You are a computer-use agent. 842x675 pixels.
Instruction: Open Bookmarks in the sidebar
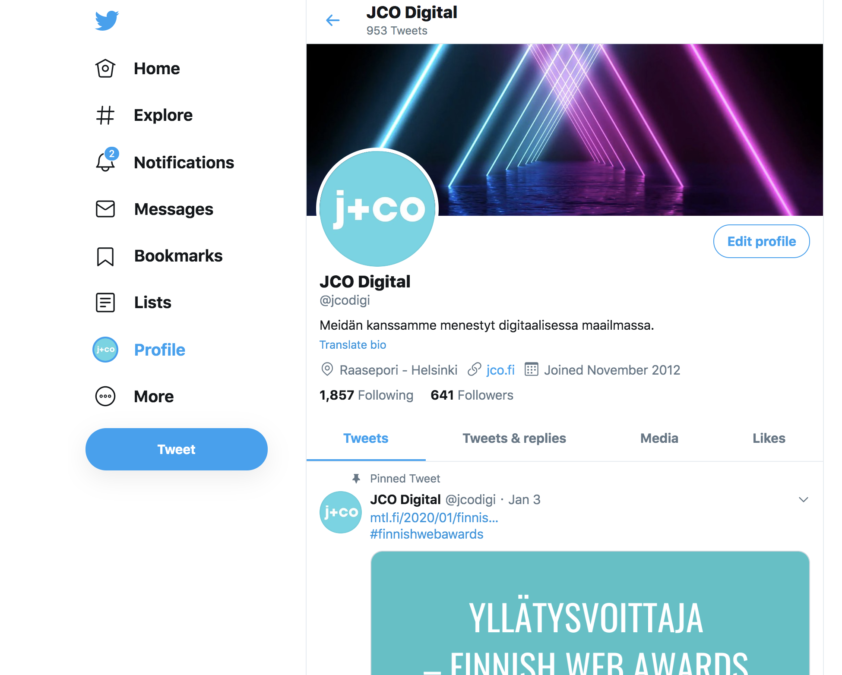tap(158, 256)
